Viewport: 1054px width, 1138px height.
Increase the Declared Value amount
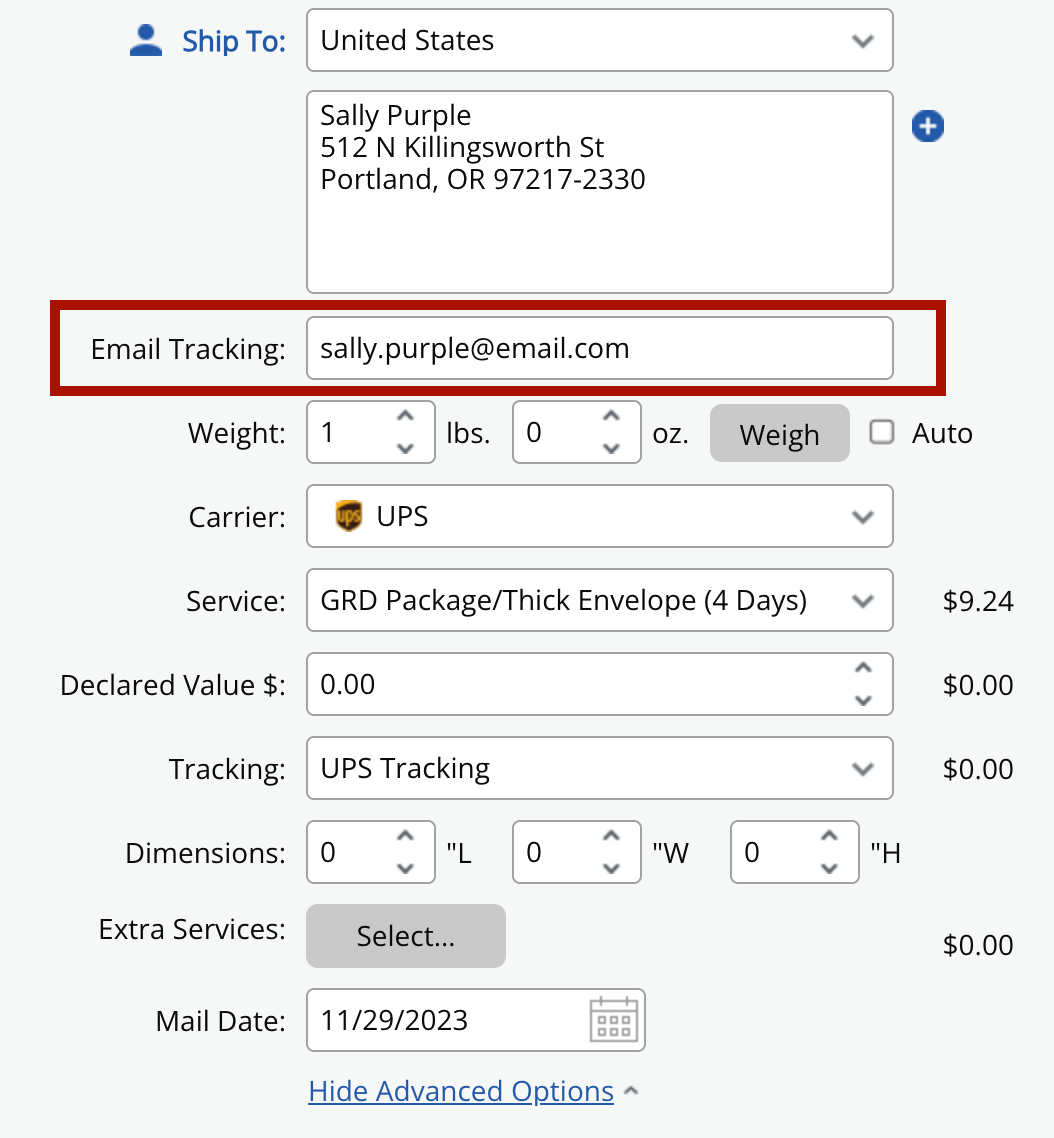point(863,669)
